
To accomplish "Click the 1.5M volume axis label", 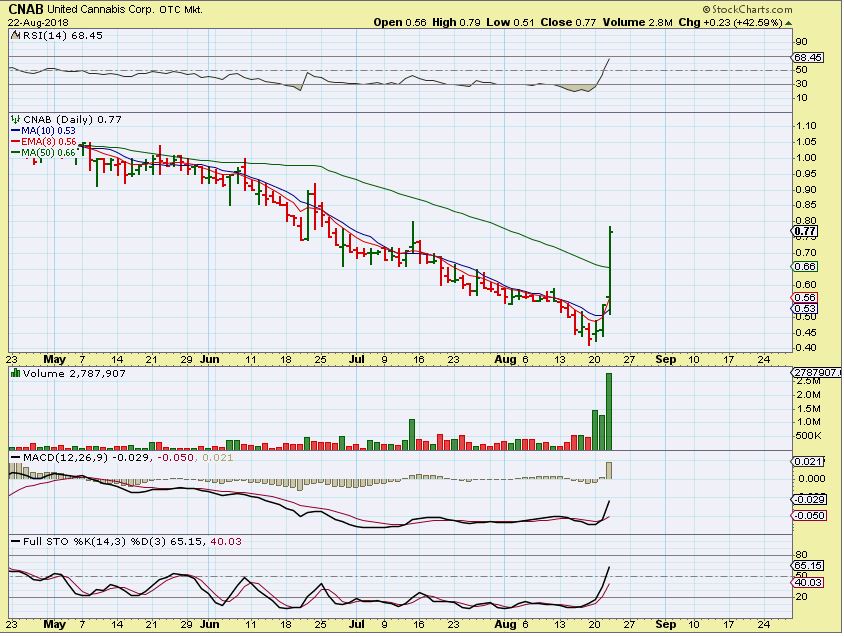I will [809, 408].
